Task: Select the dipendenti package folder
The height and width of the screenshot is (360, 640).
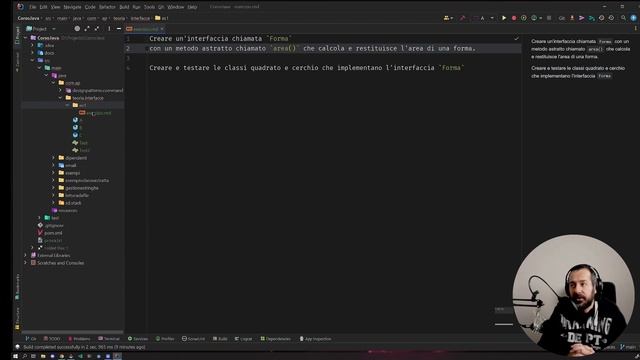Action: point(76,158)
